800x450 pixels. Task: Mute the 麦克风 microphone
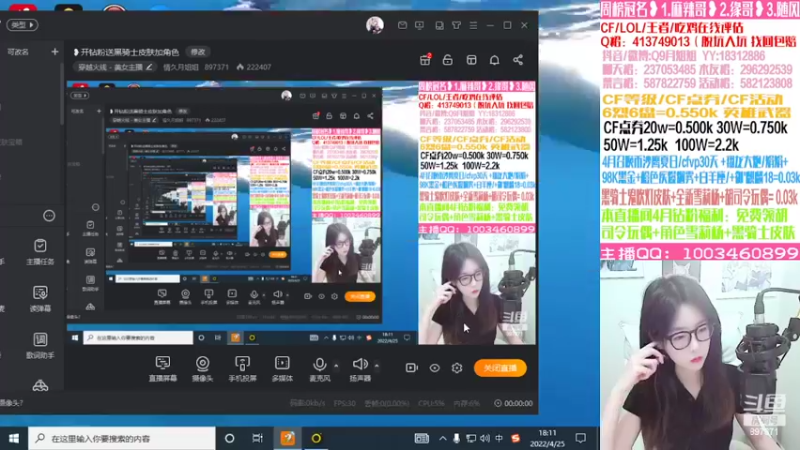coord(320,369)
